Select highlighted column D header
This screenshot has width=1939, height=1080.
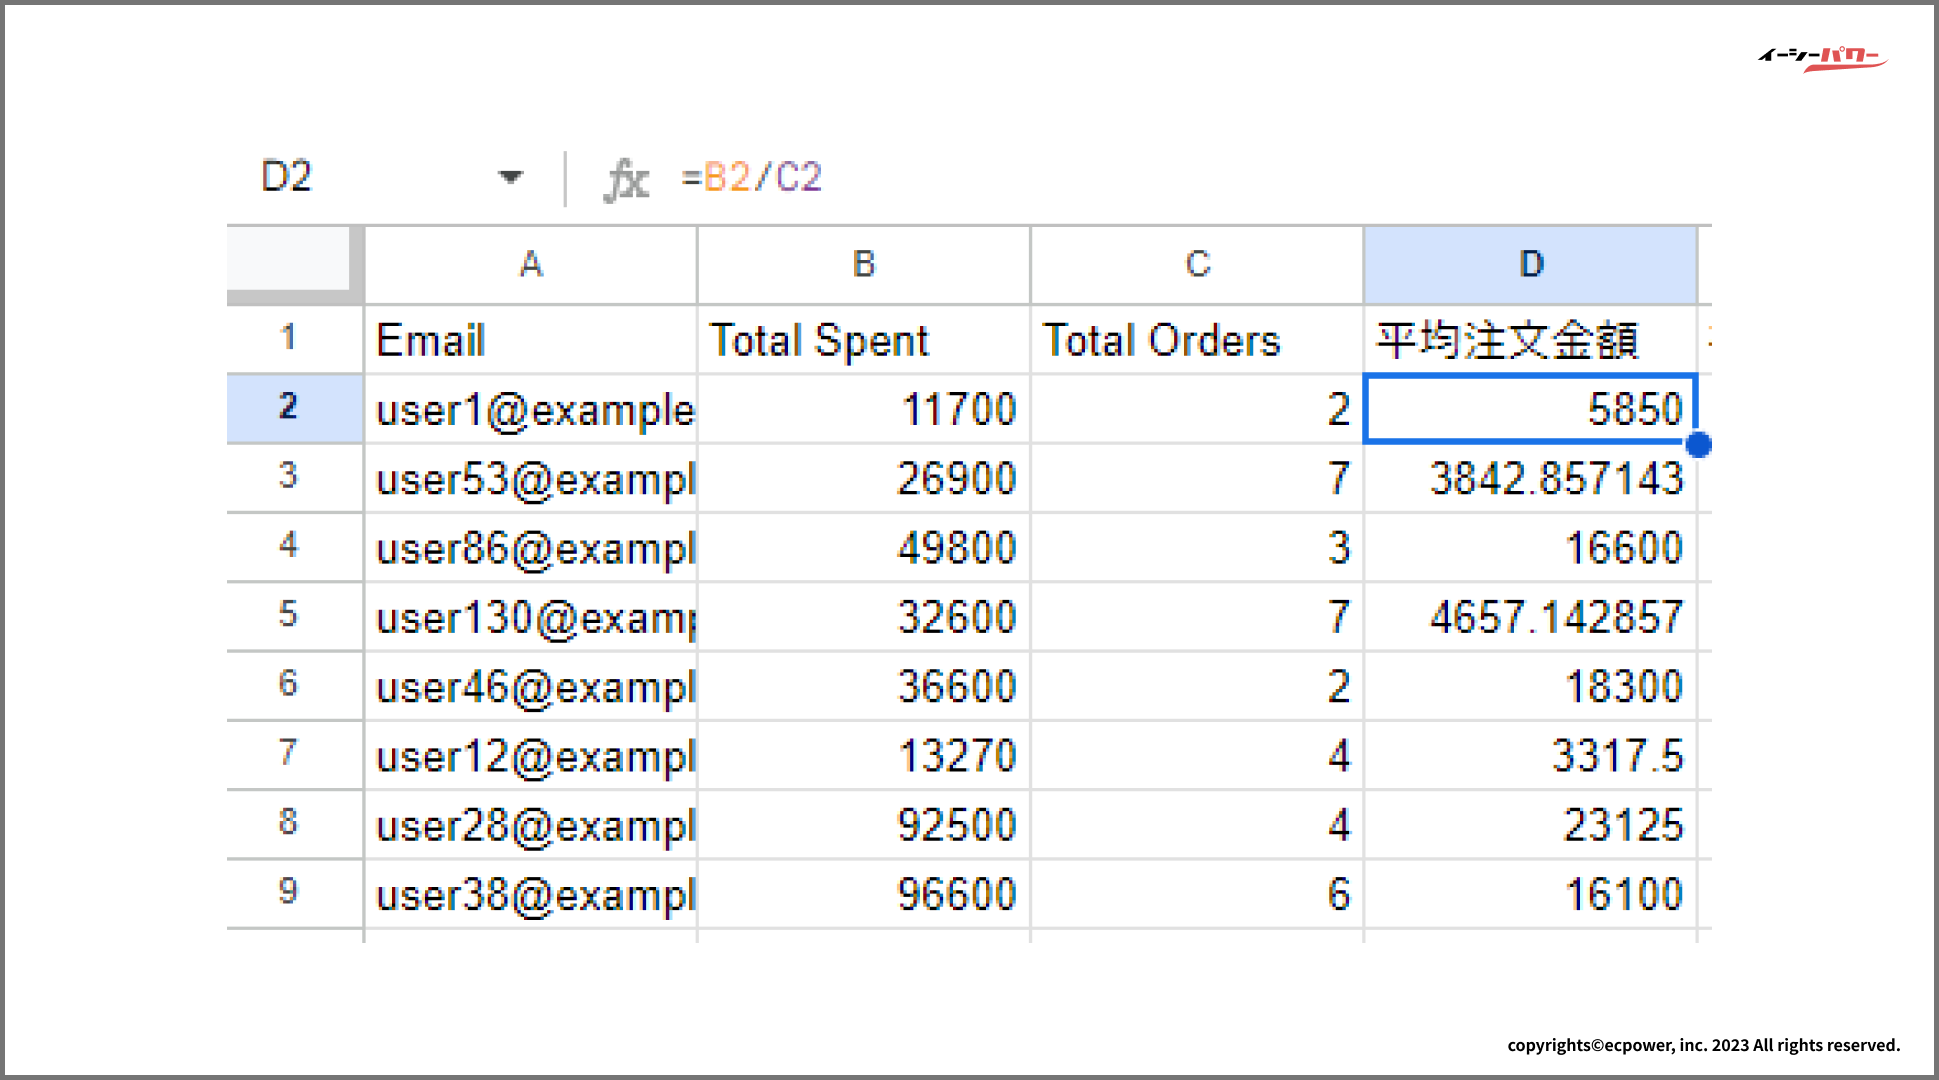pyautogui.click(x=1530, y=265)
